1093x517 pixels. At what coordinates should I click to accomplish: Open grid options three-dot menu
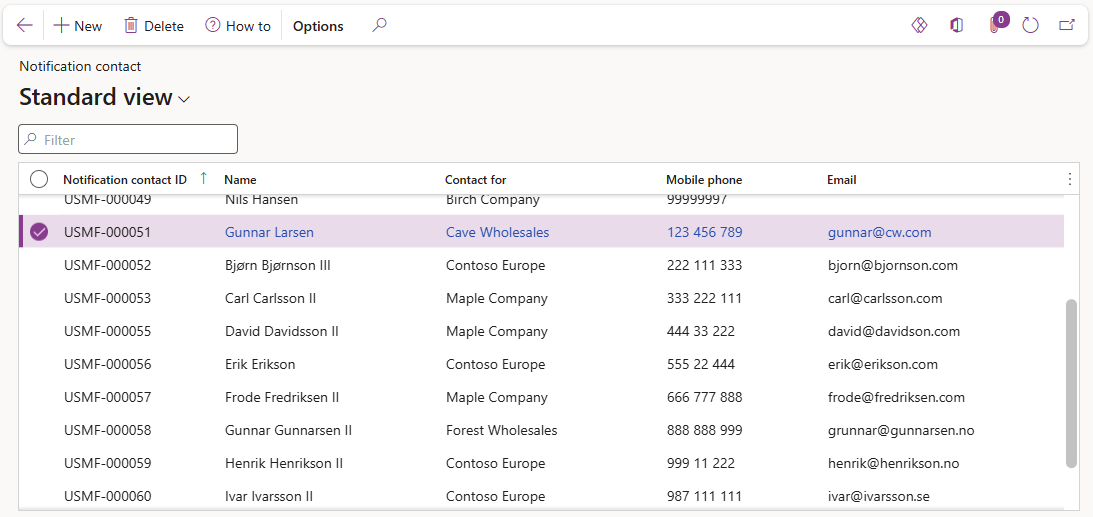point(1069,179)
